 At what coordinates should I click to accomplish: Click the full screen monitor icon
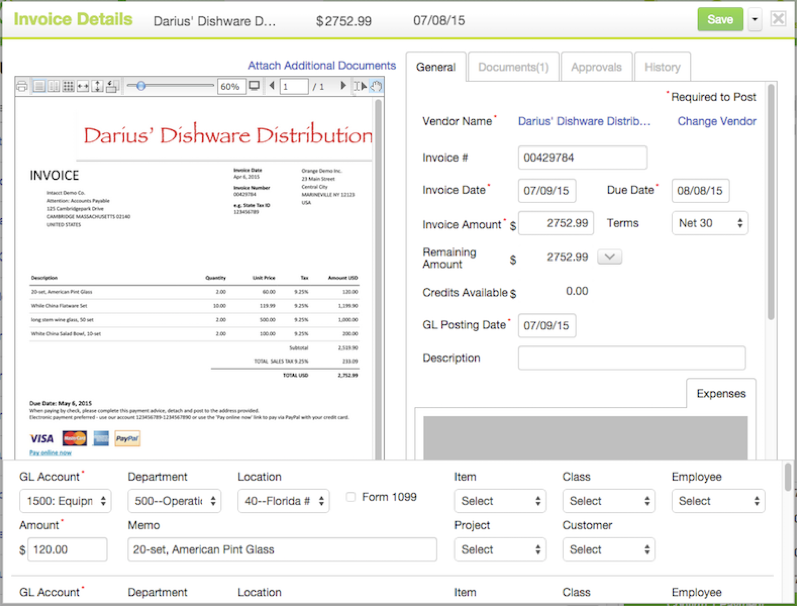point(254,87)
